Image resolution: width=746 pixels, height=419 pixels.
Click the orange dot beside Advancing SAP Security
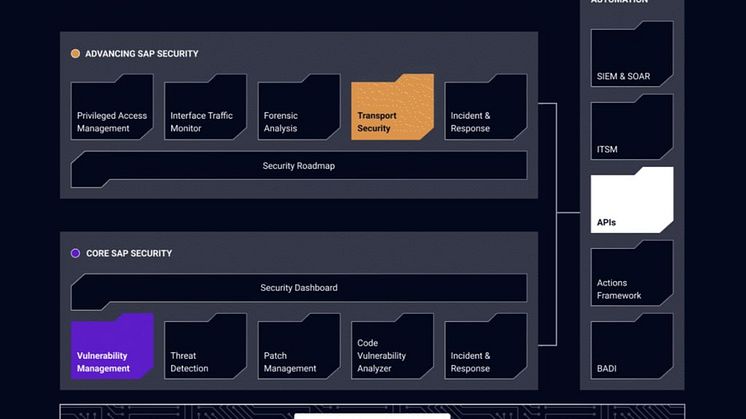click(x=75, y=54)
